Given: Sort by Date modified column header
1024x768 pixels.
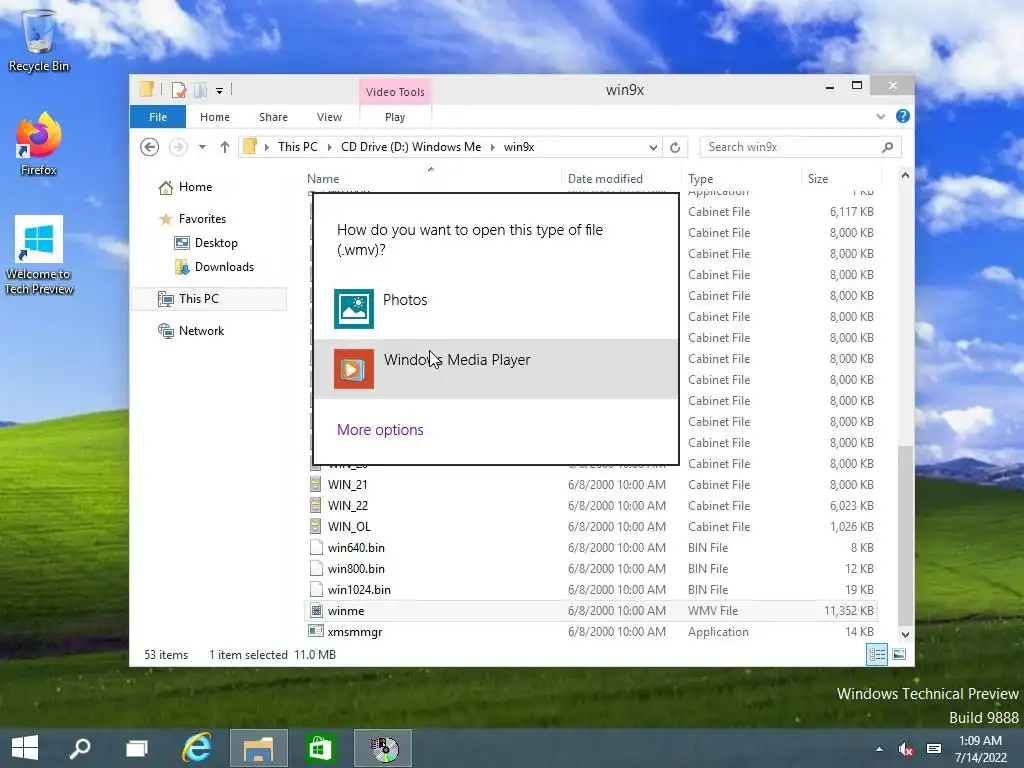Looking at the screenshot, I should click(x=605, y=179).
